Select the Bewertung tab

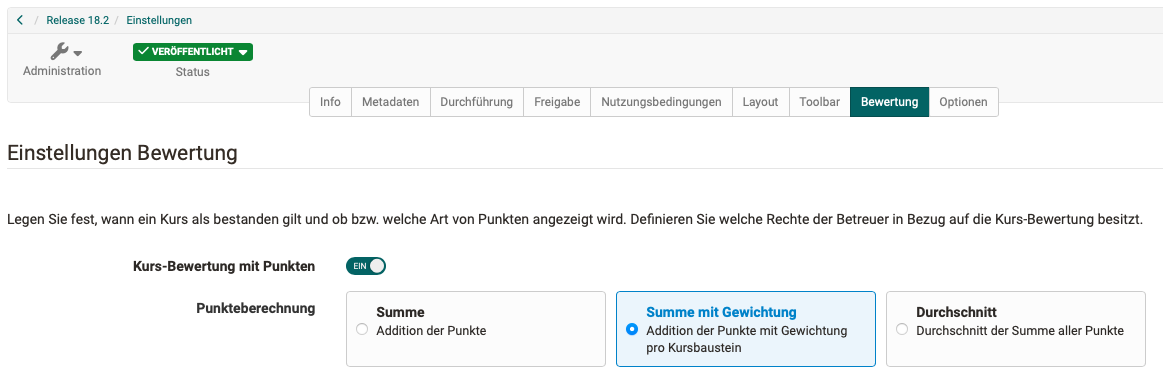[889, 102]
